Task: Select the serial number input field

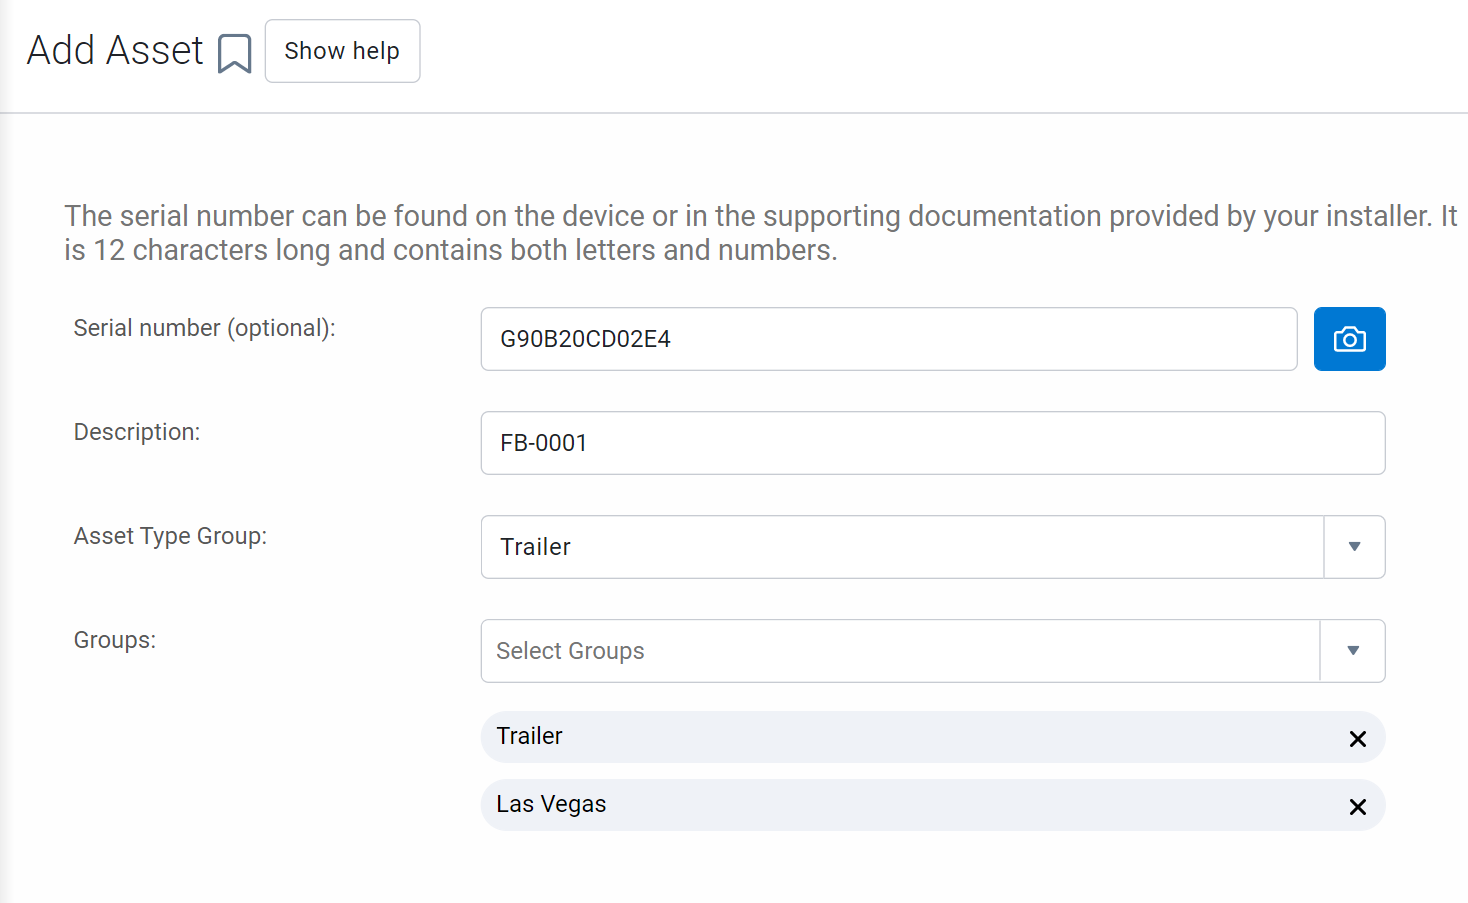Action: pos(888,339)
